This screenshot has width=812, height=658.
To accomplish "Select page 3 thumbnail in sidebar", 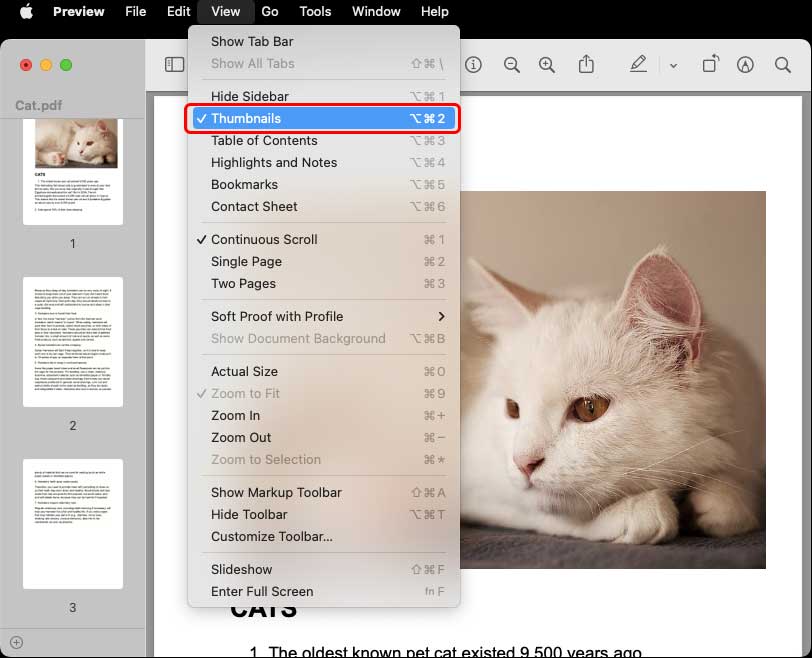I will 73,524.
